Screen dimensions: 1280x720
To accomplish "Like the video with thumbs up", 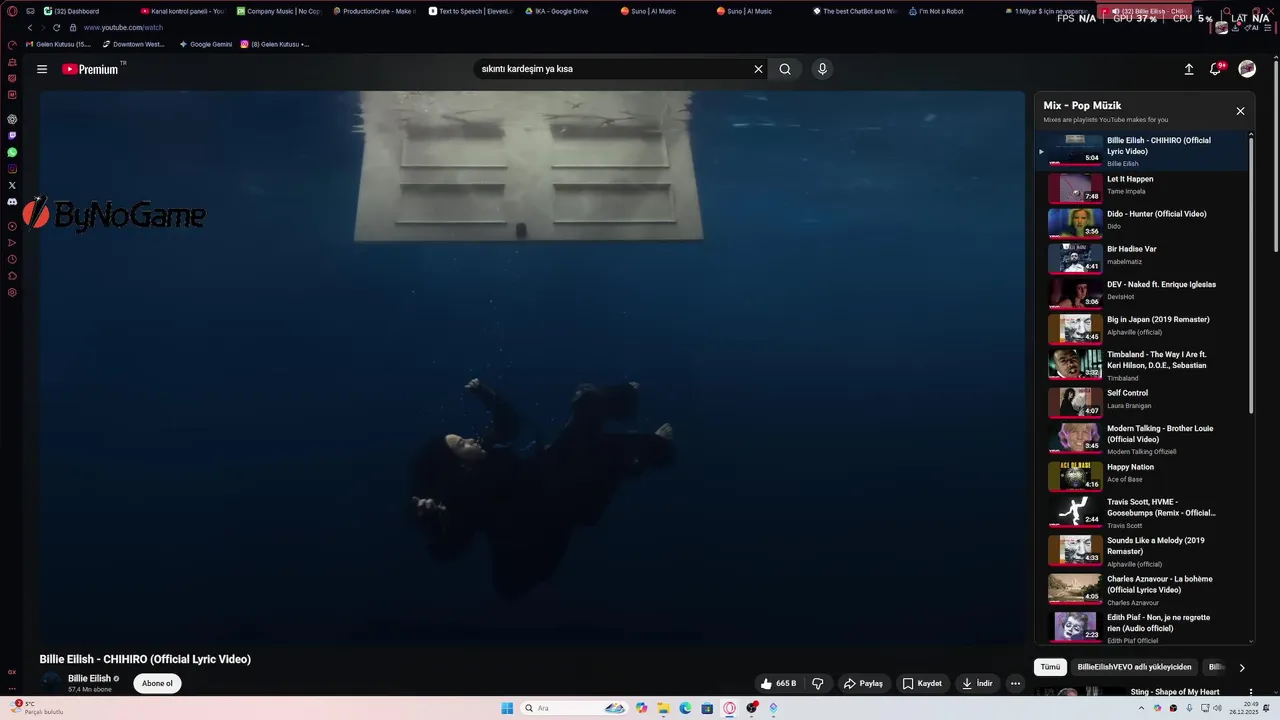I will tap(778, 683).
